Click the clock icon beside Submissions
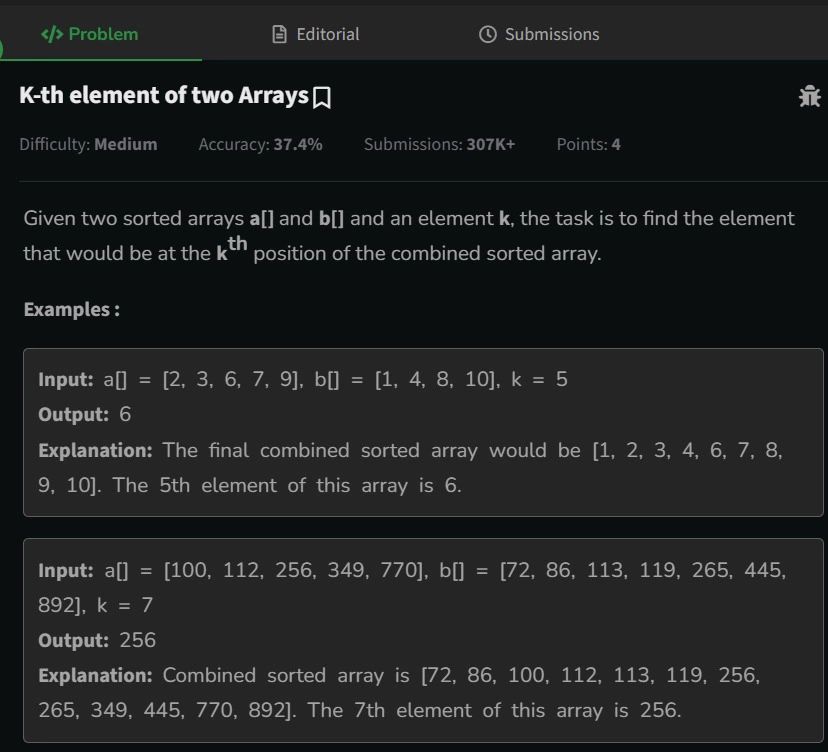The height and width of the screenshot is (752, 828). tap(487, 34)
